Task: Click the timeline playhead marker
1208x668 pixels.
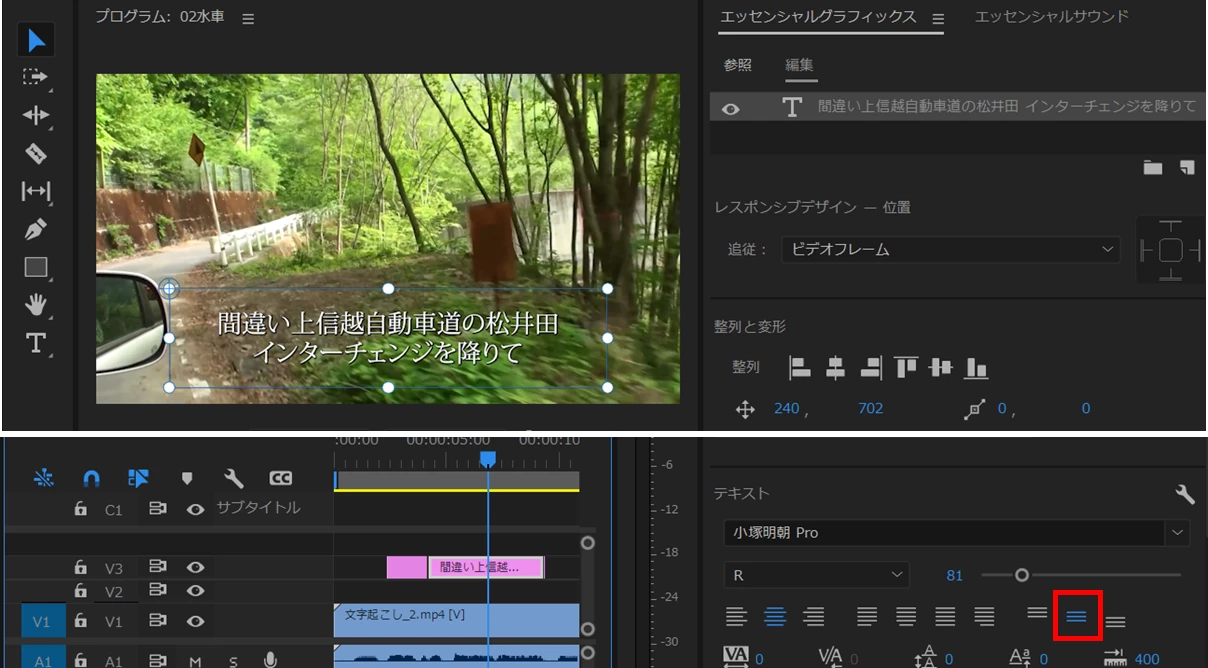Action: point(487,458)
